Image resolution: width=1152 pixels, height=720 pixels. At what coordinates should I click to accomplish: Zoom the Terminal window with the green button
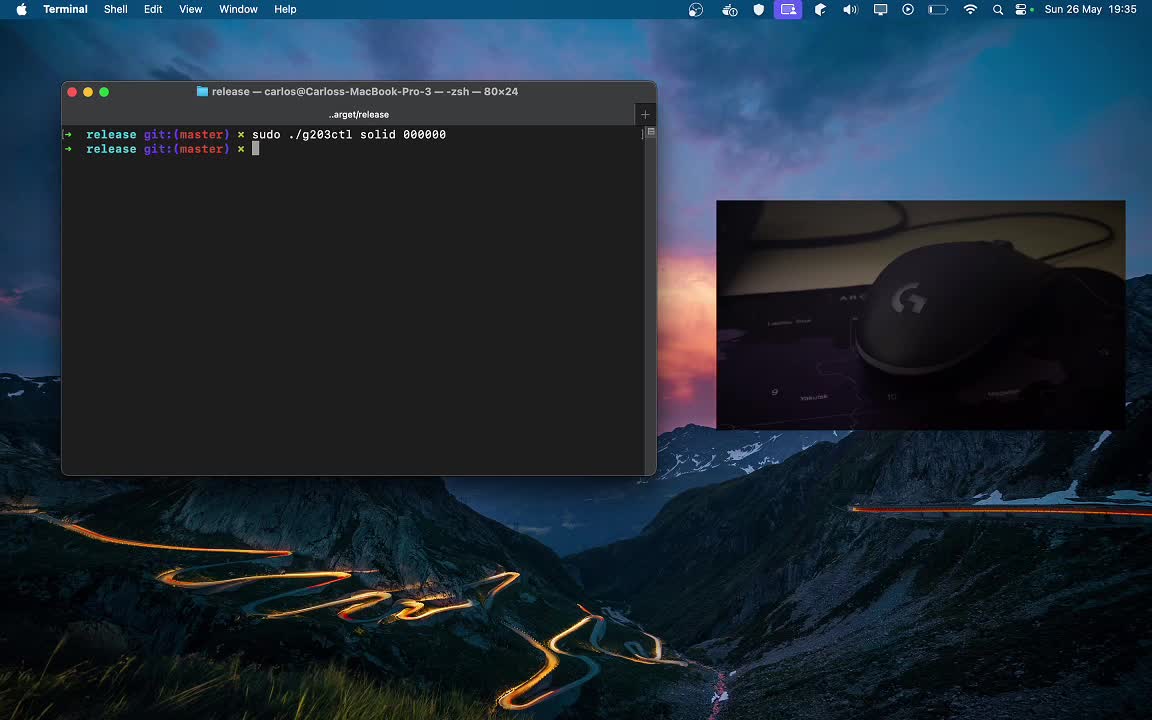tap(104, 92)
